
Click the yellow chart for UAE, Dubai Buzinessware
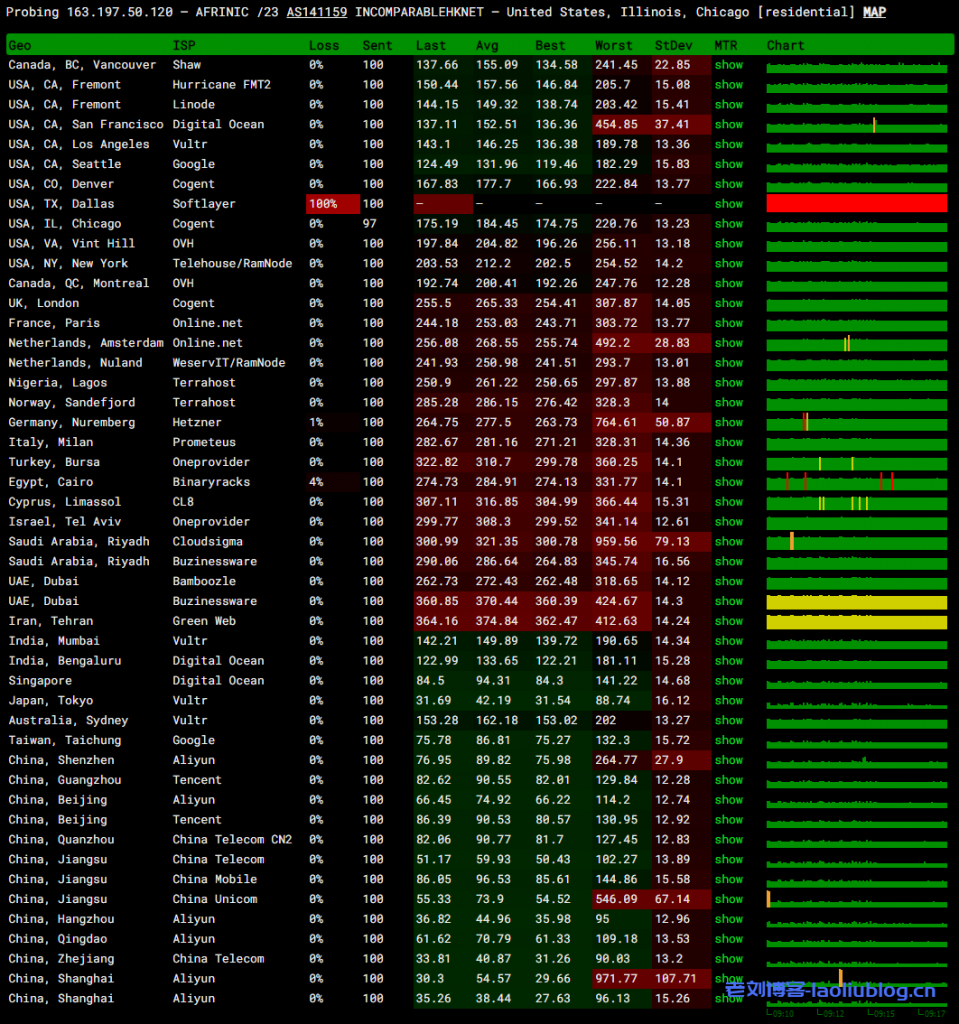856,602
